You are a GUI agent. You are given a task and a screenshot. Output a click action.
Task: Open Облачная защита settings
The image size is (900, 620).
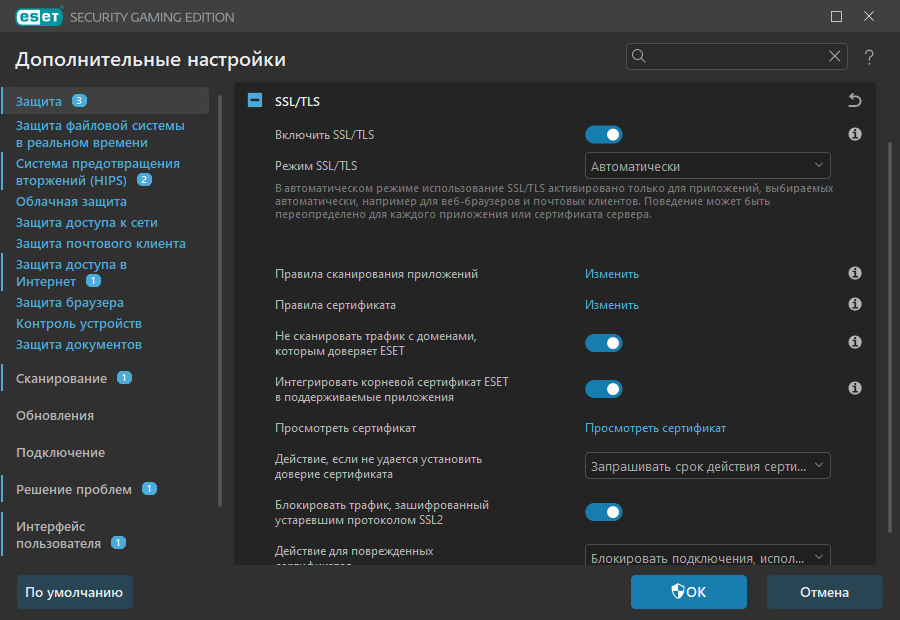71,202
